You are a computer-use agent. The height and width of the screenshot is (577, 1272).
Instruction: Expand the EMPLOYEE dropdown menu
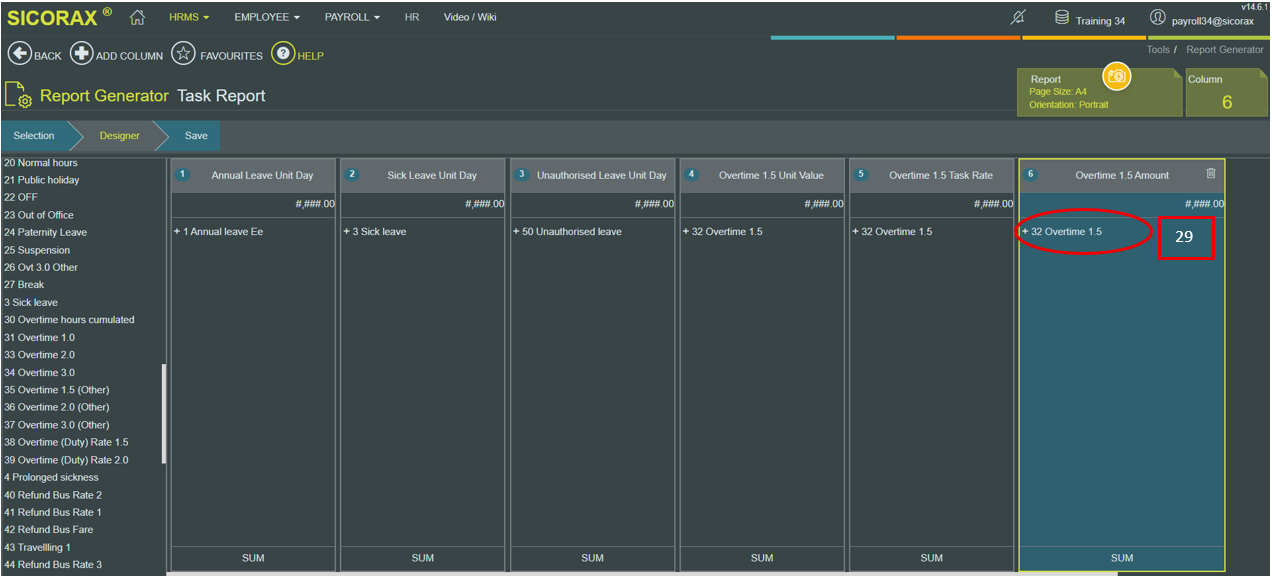coord(267,17)
